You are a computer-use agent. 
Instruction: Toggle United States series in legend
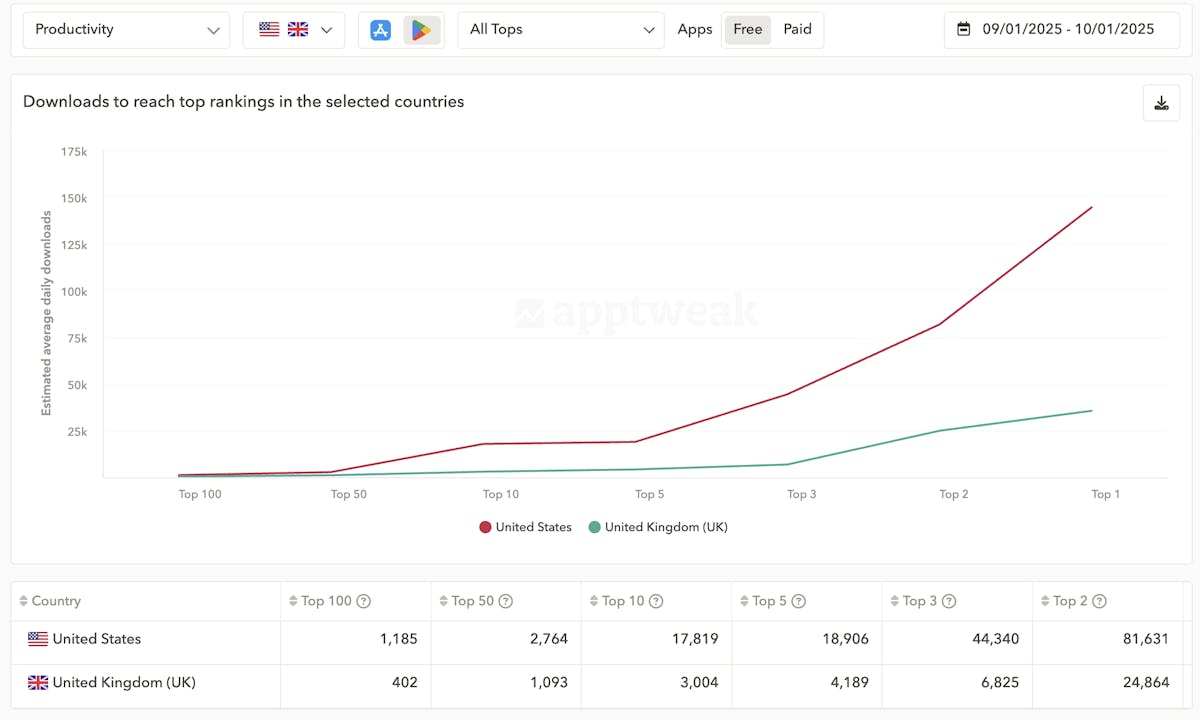pyautogui.click(x=525, y=527)
